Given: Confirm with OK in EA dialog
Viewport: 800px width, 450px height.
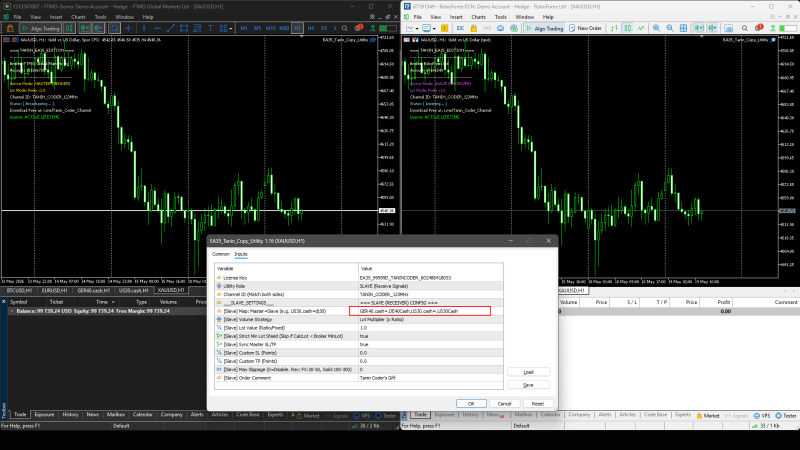Looking at the screenshot, I should pos(471,404).
